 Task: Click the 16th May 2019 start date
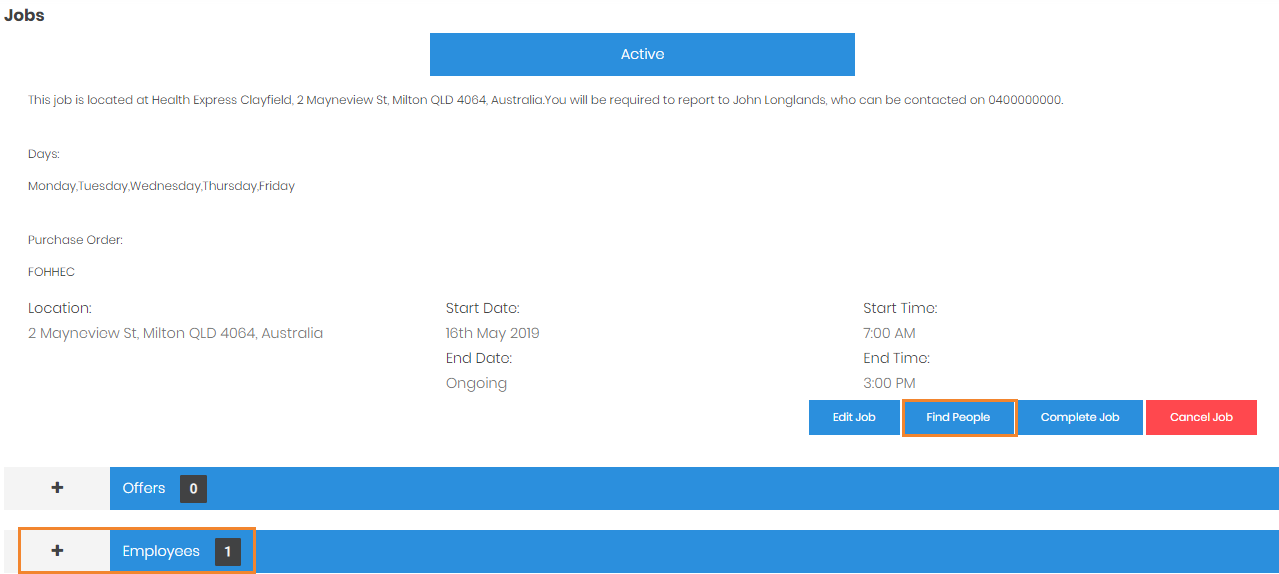492,333
